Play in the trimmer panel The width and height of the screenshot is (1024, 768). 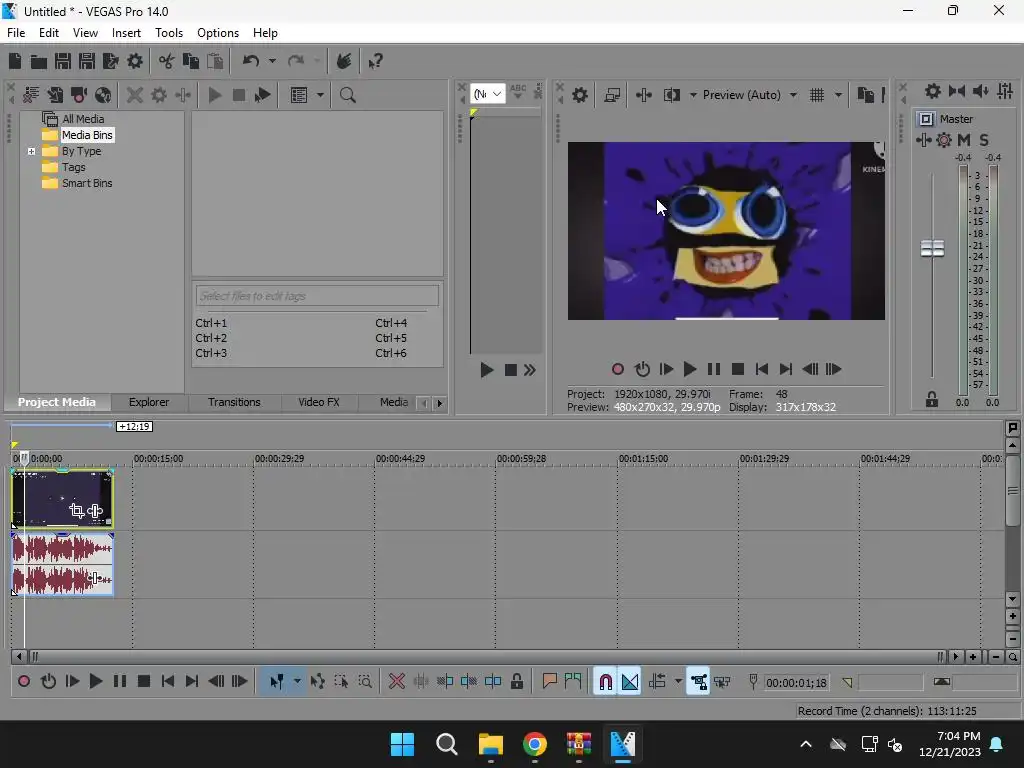486,370
